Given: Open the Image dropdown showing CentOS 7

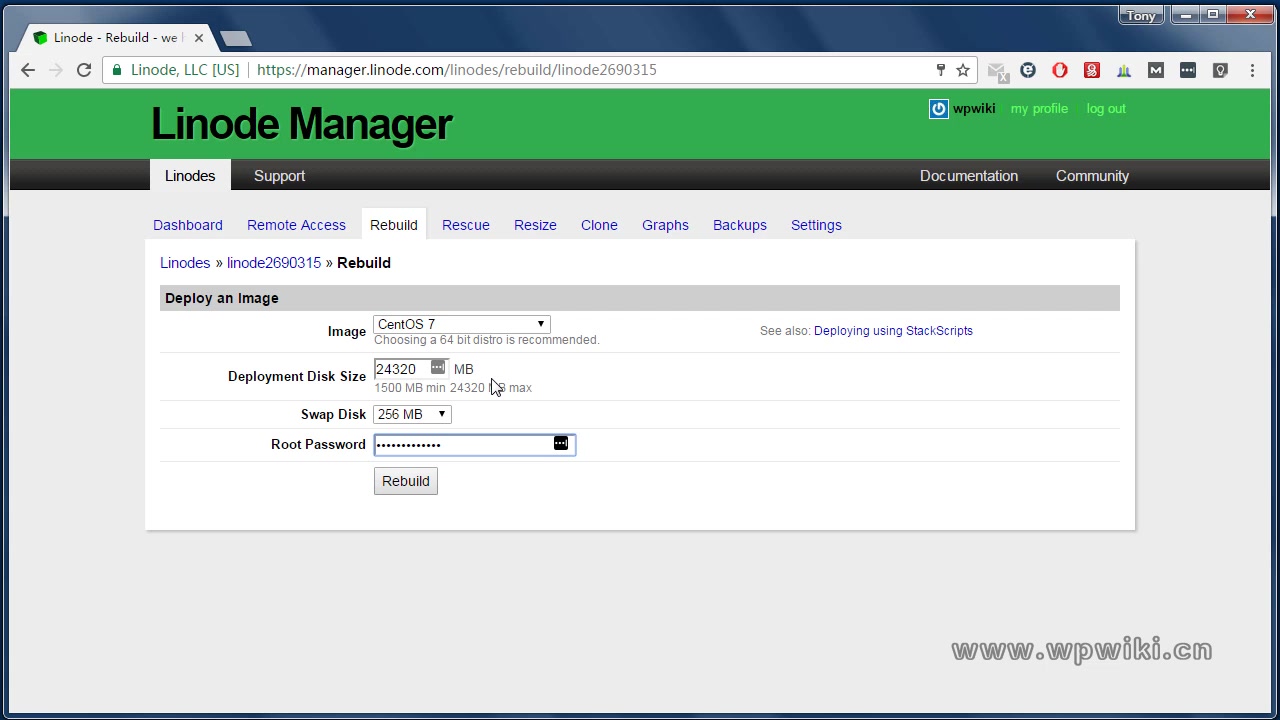Looking at the screenshot, I should (x=462, y=324).
